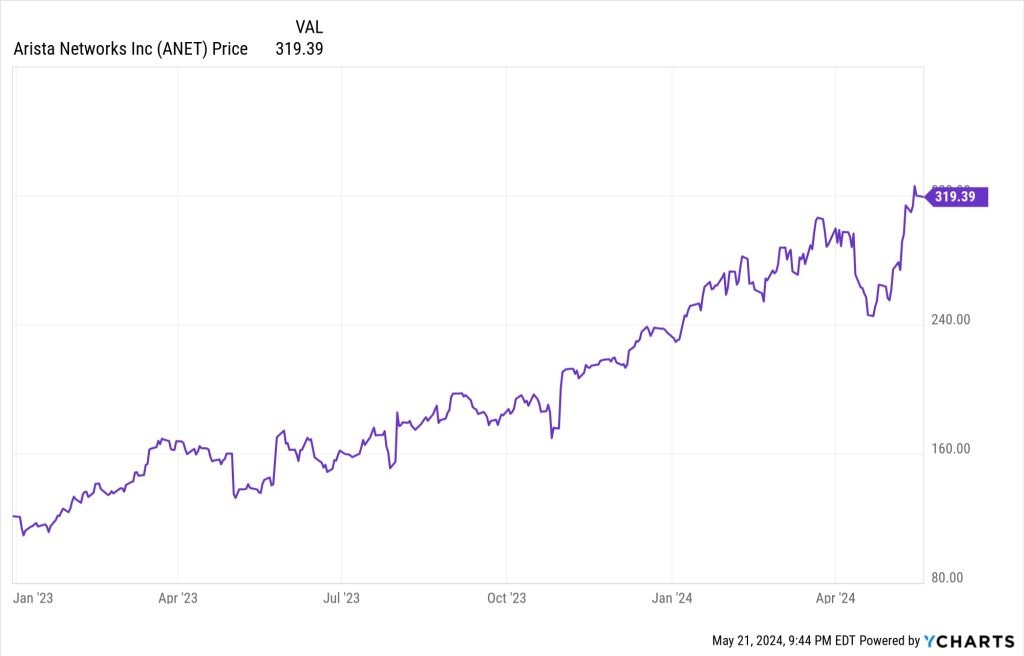Click the Jan '24 x-axis label
Screen dimensions: 1024x656
click(672, 598)
